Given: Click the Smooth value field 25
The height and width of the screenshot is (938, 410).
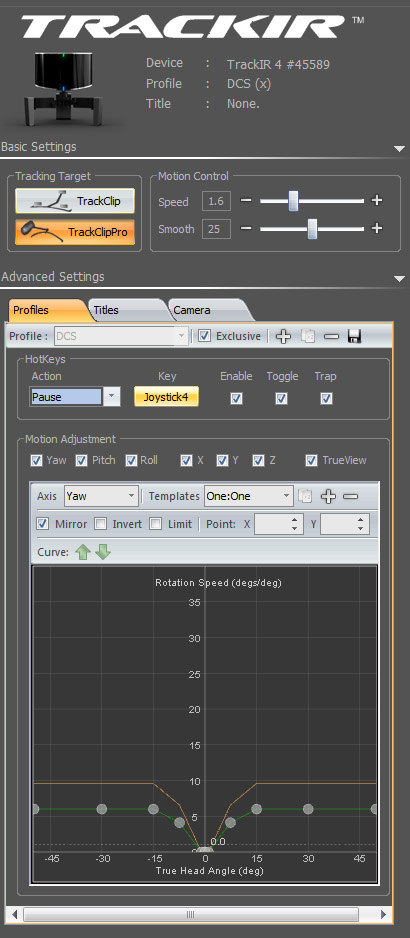Looking at the screenshot, I should coord(216,229).
